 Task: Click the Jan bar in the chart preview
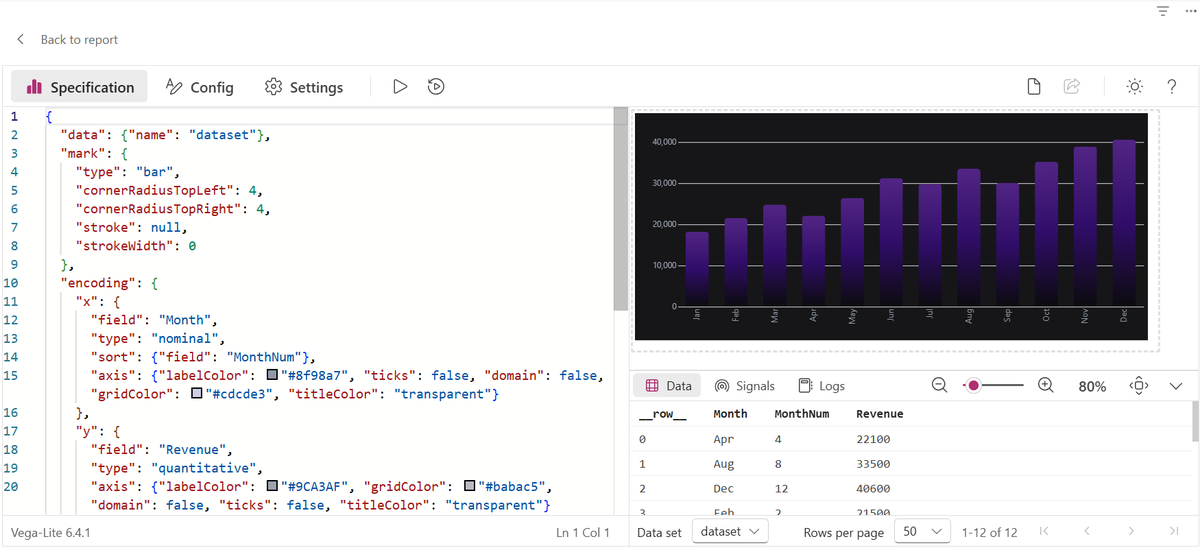pos(697,269)
